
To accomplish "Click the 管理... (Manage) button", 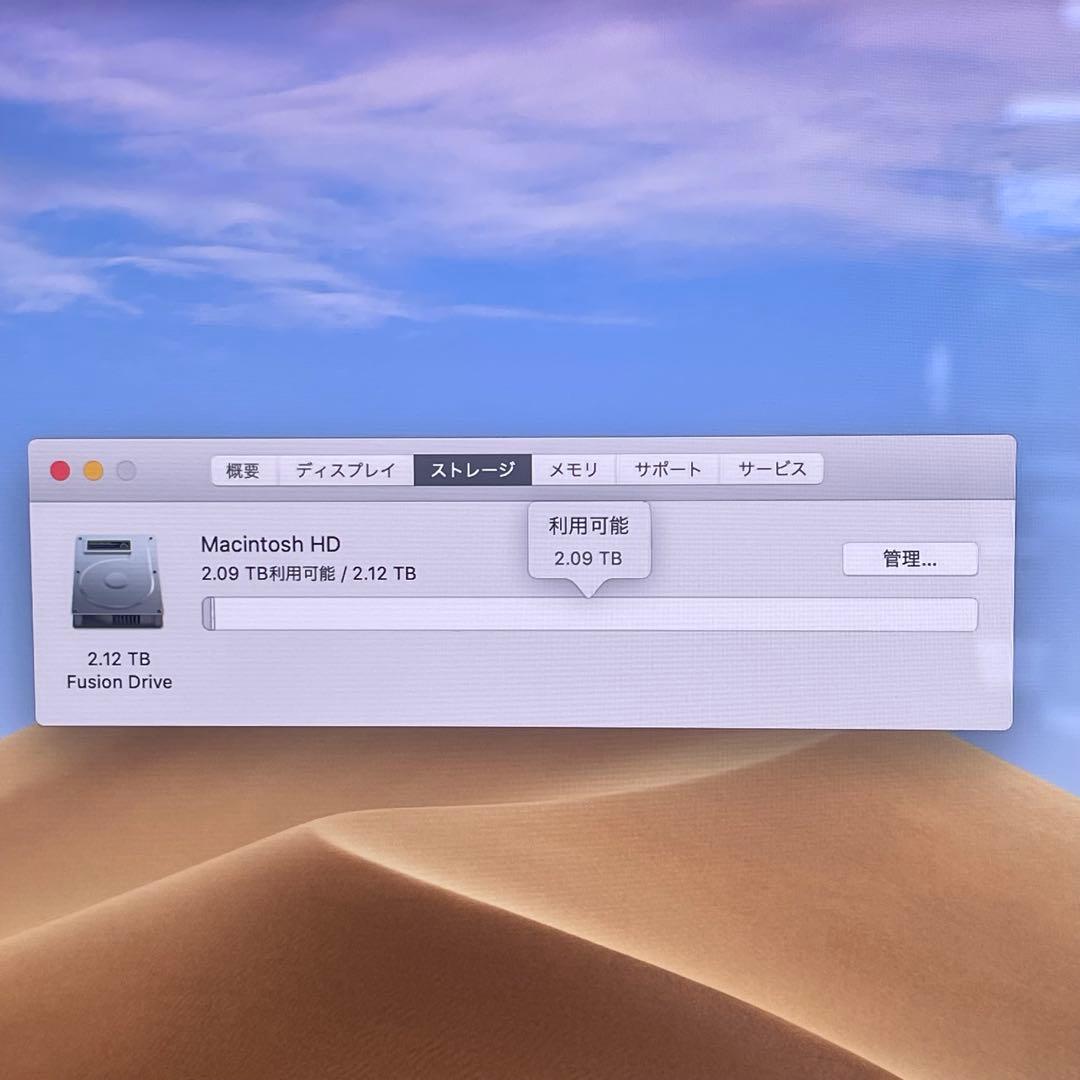I will 911,558.
